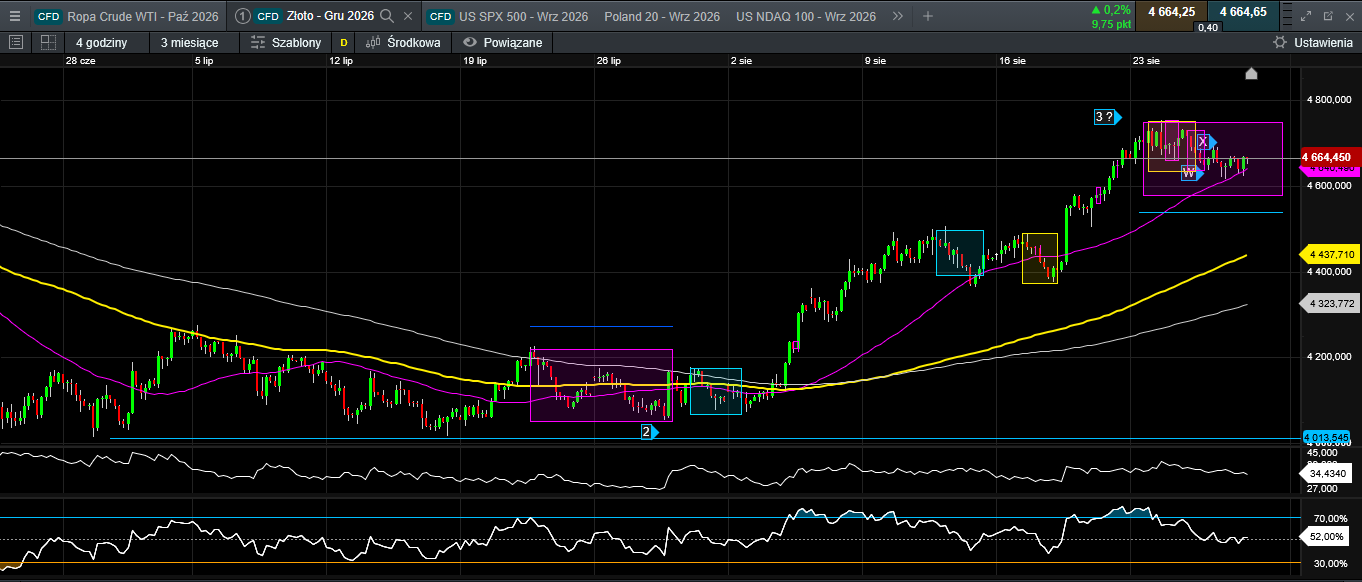
Task: Open the 3 miesiące range dropdown
Action: 189,42
